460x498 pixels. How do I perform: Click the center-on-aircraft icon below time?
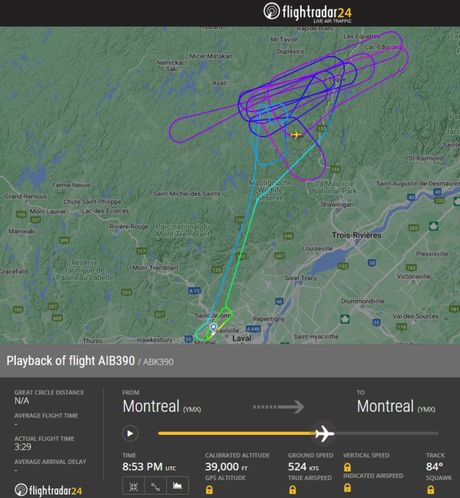133,487
